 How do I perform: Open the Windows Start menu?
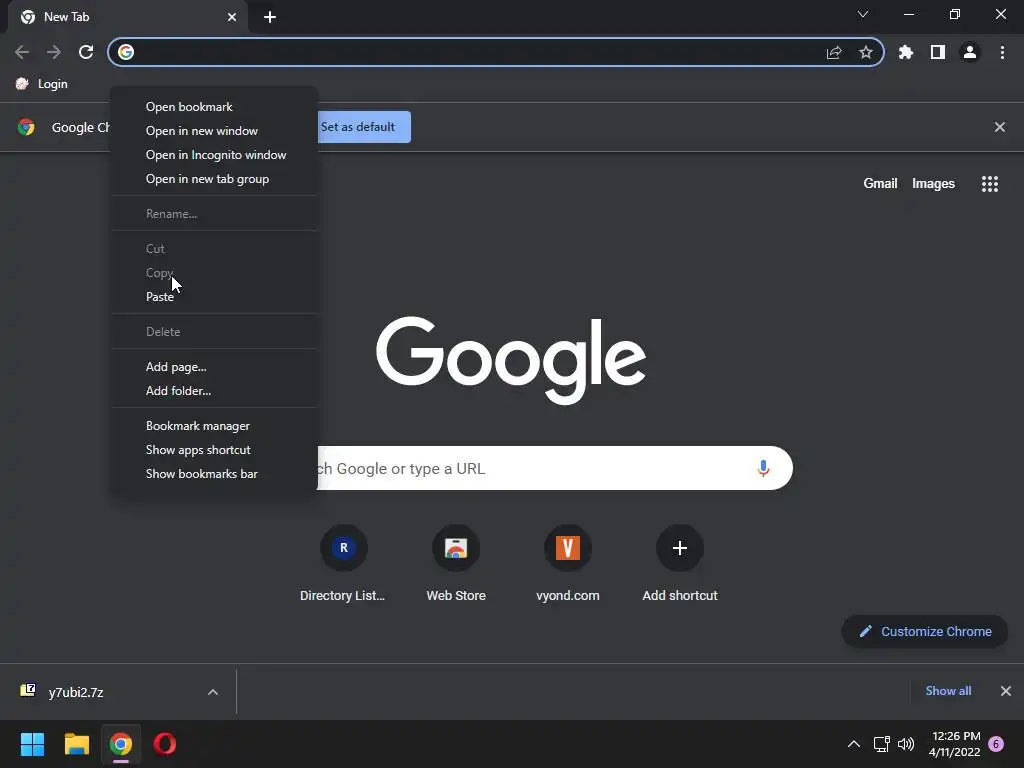[33, 744]
